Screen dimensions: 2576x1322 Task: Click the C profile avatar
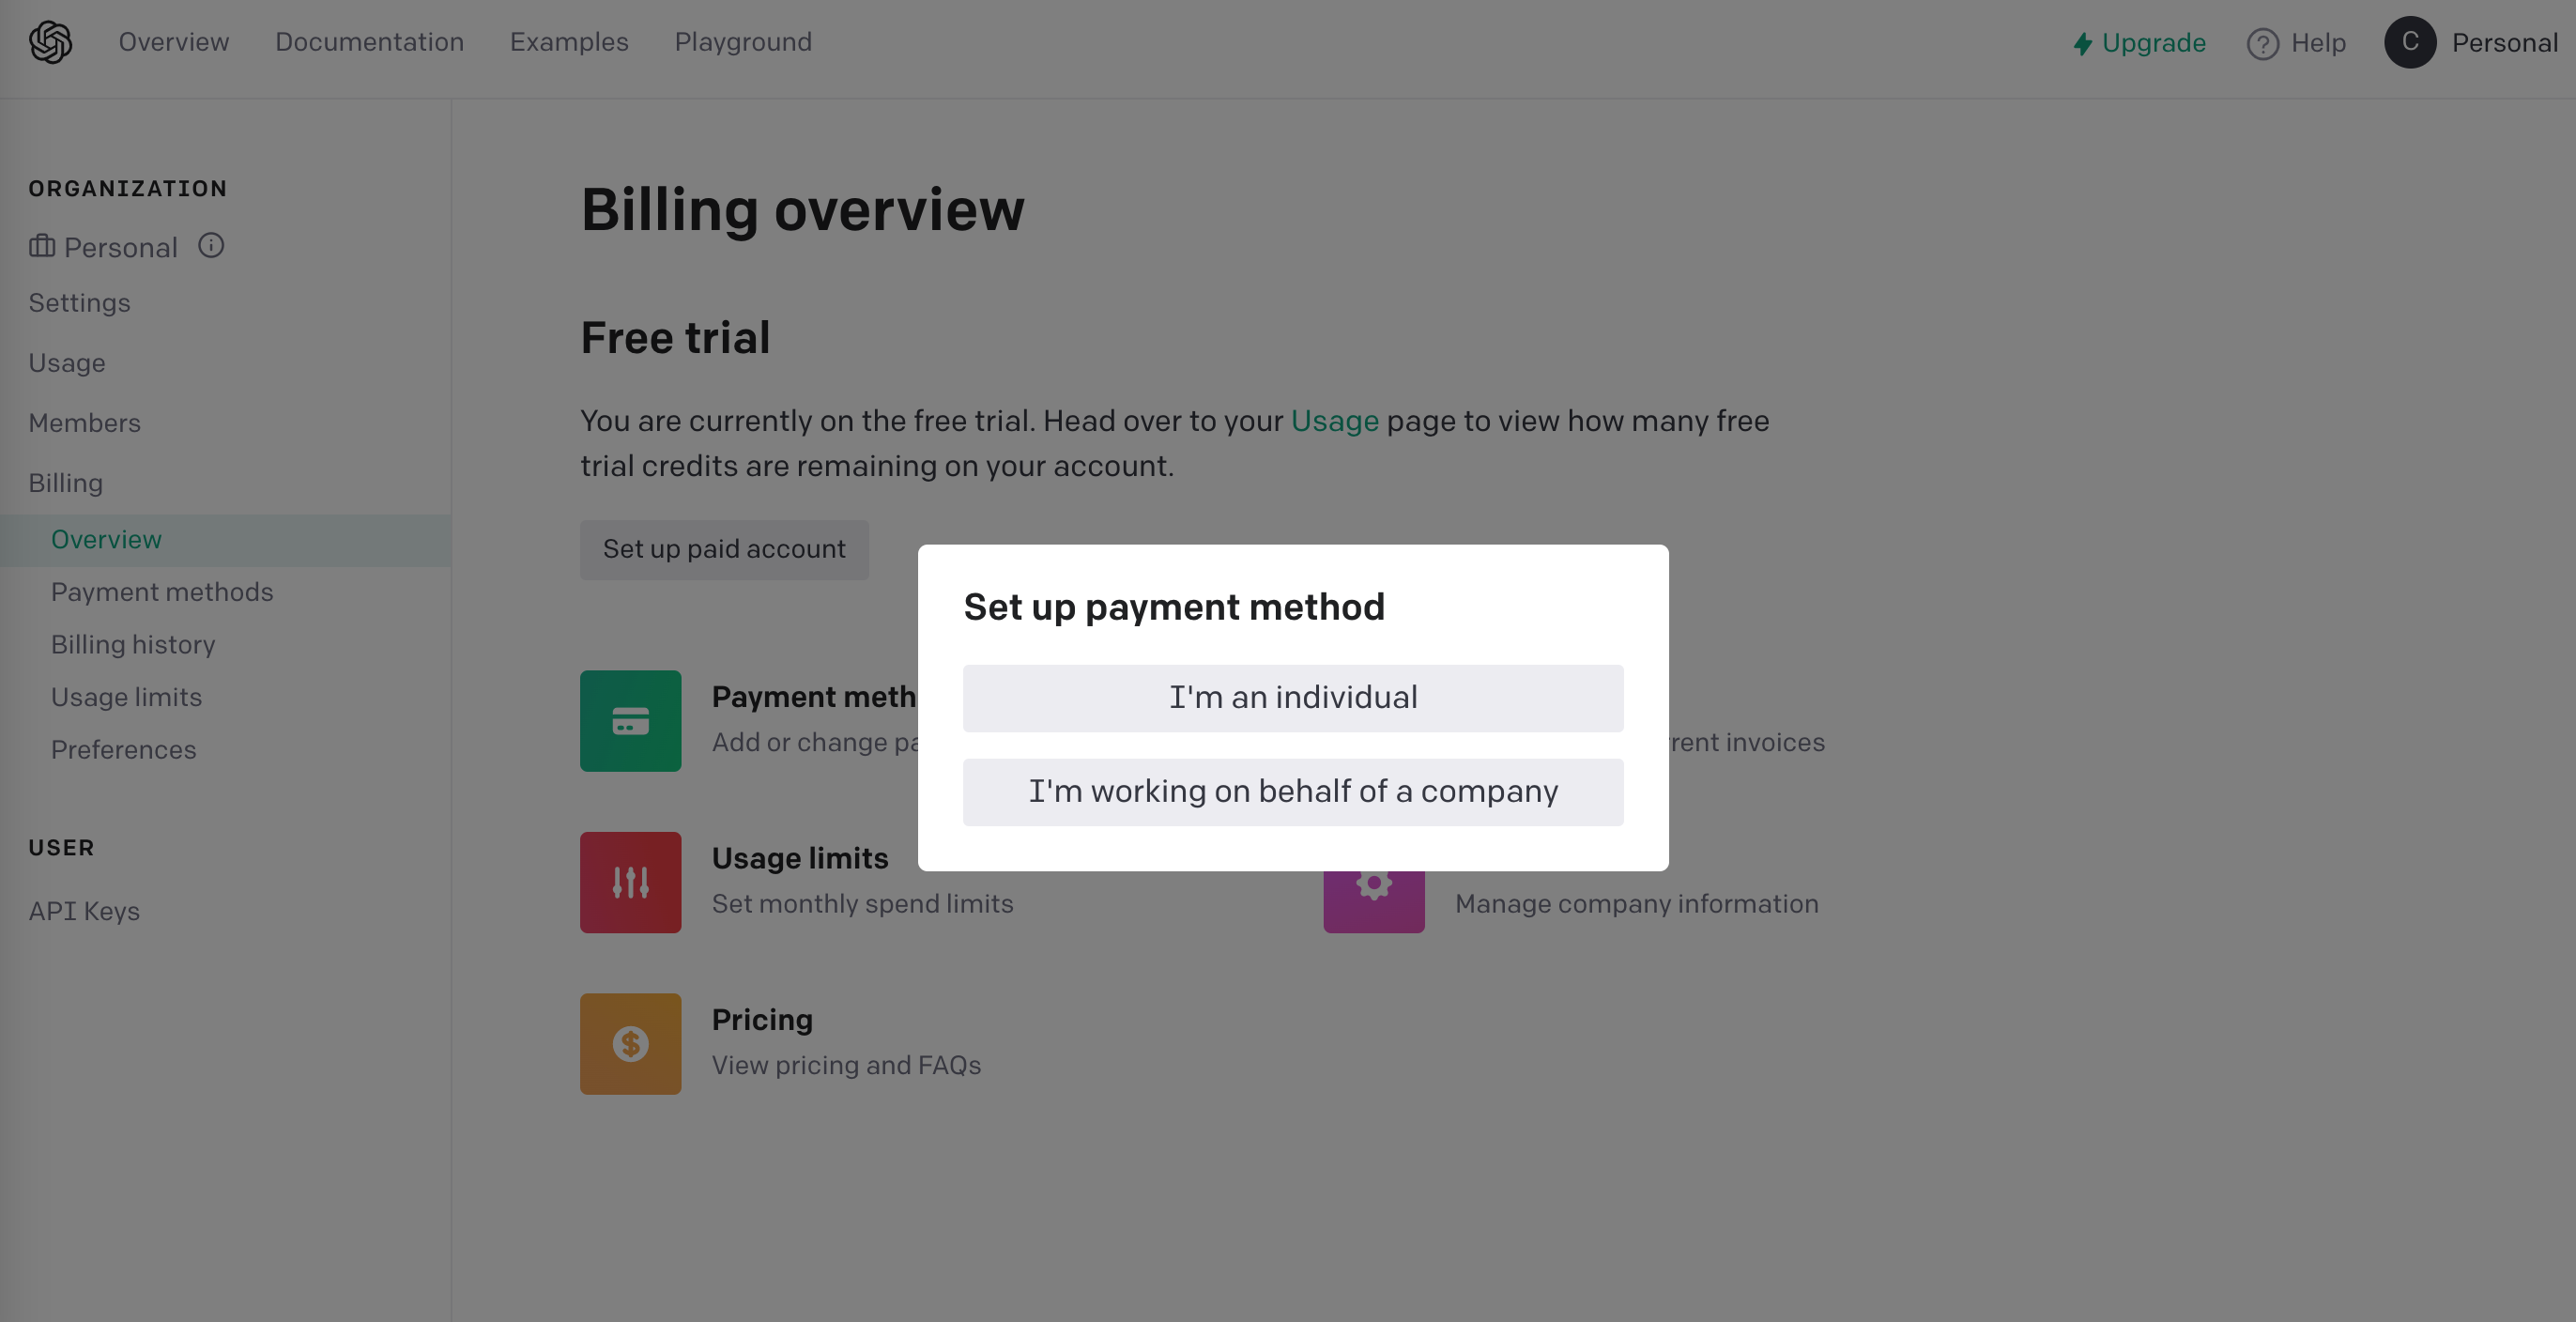[2409, 42]
